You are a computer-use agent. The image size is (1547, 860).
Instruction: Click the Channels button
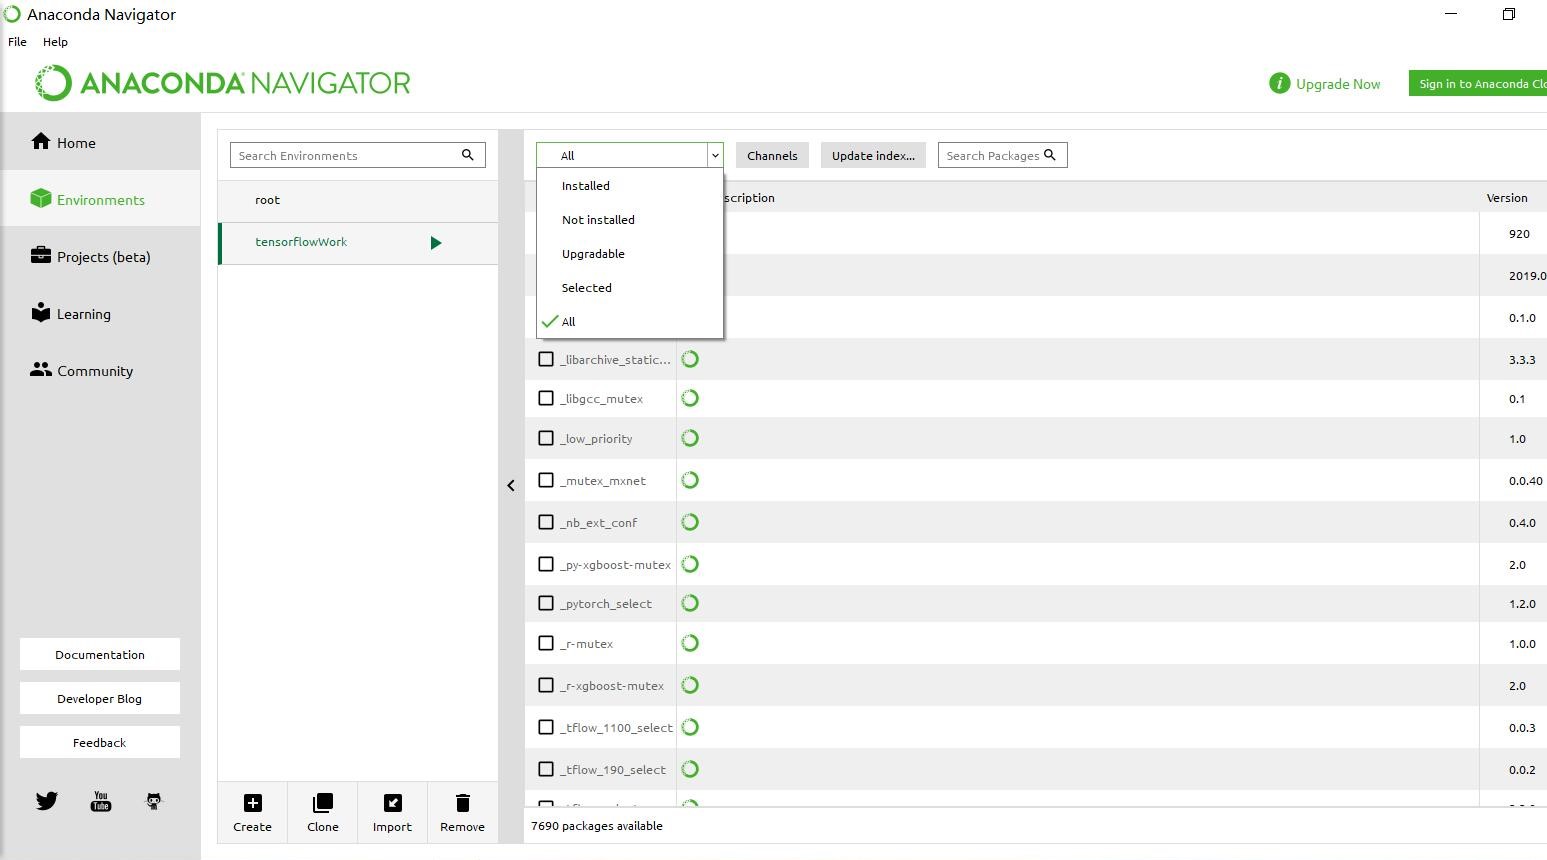point(772,155)
